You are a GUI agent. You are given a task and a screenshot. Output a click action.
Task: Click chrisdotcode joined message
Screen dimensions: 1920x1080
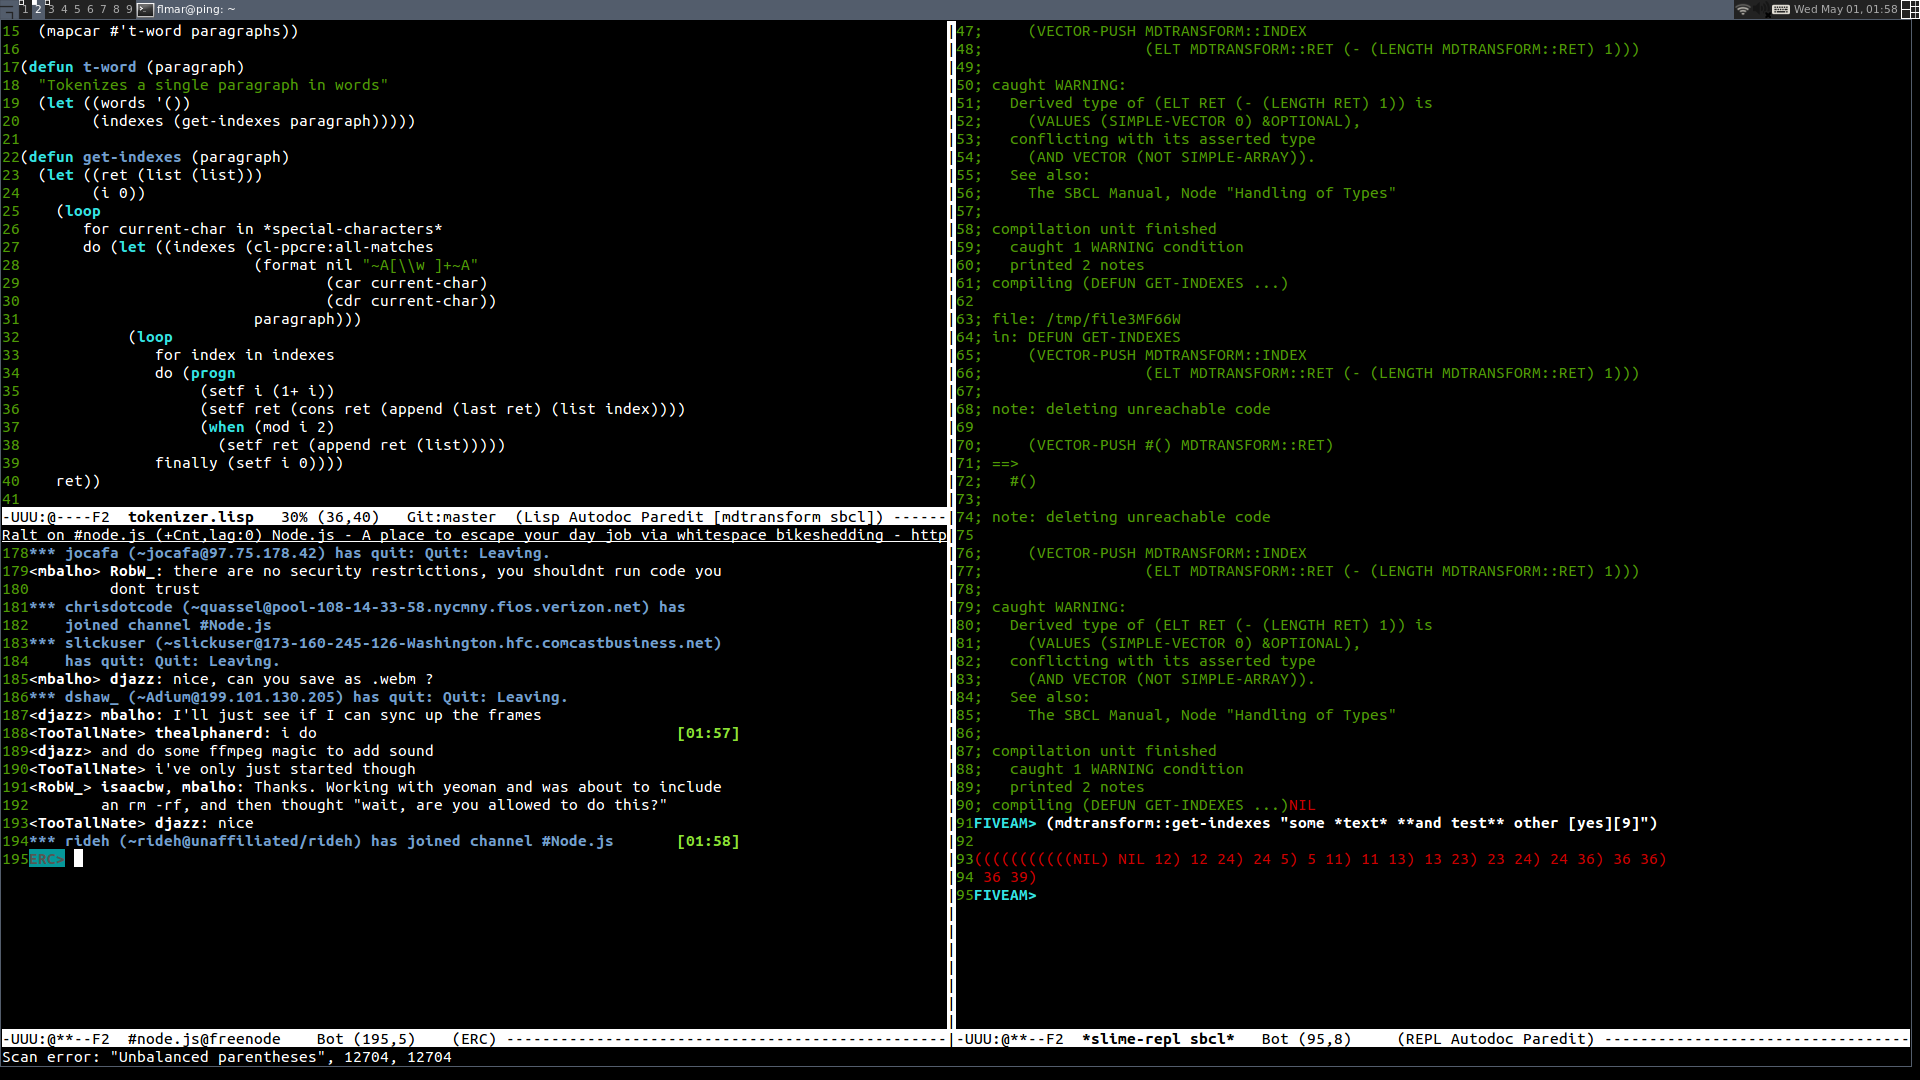pyautogui.click(x=357, y=616)
